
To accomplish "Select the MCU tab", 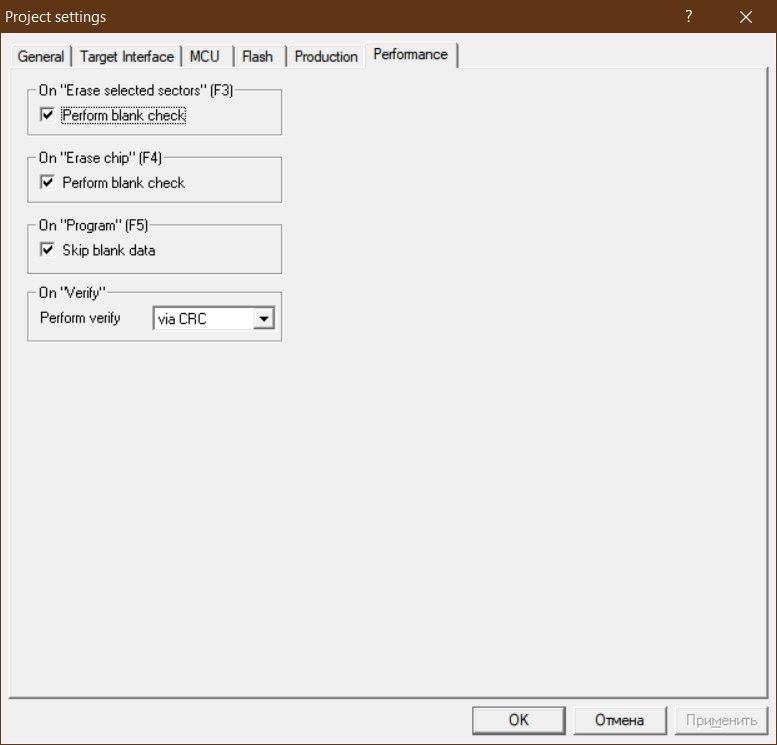I will tap(205, 57).
